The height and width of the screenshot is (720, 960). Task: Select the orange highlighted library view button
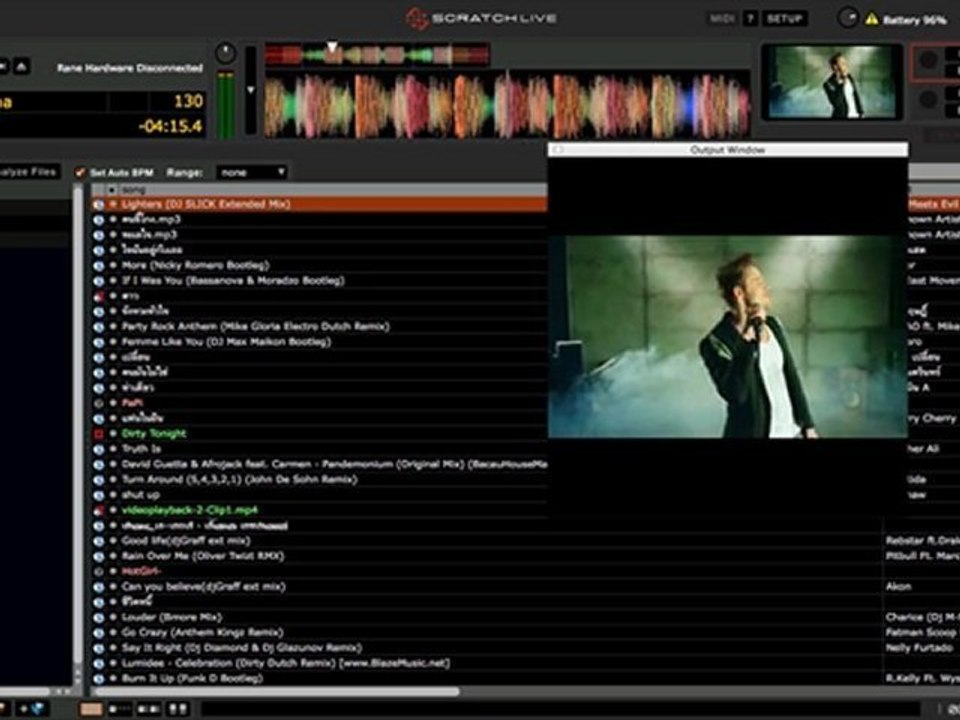pos(92,709)
